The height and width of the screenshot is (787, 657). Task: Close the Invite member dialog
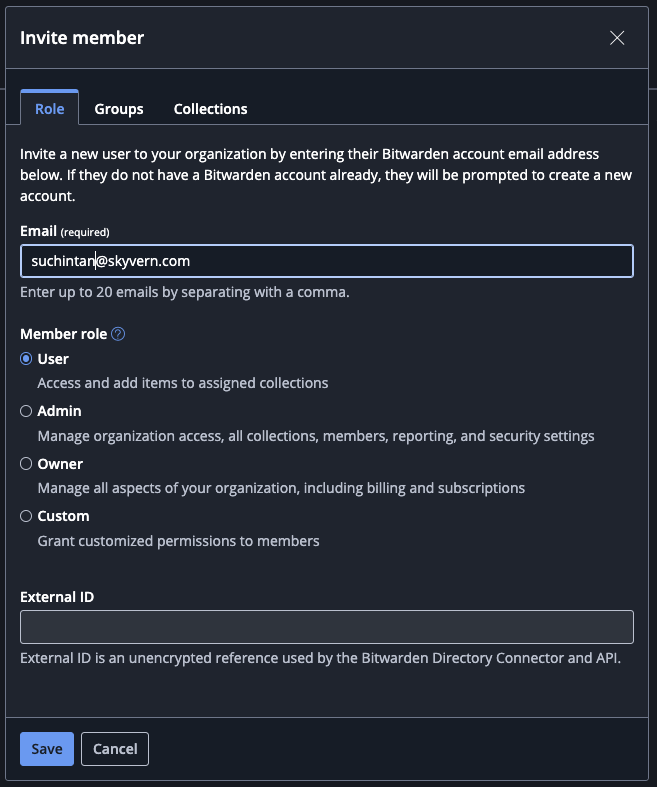pos(617,38)
